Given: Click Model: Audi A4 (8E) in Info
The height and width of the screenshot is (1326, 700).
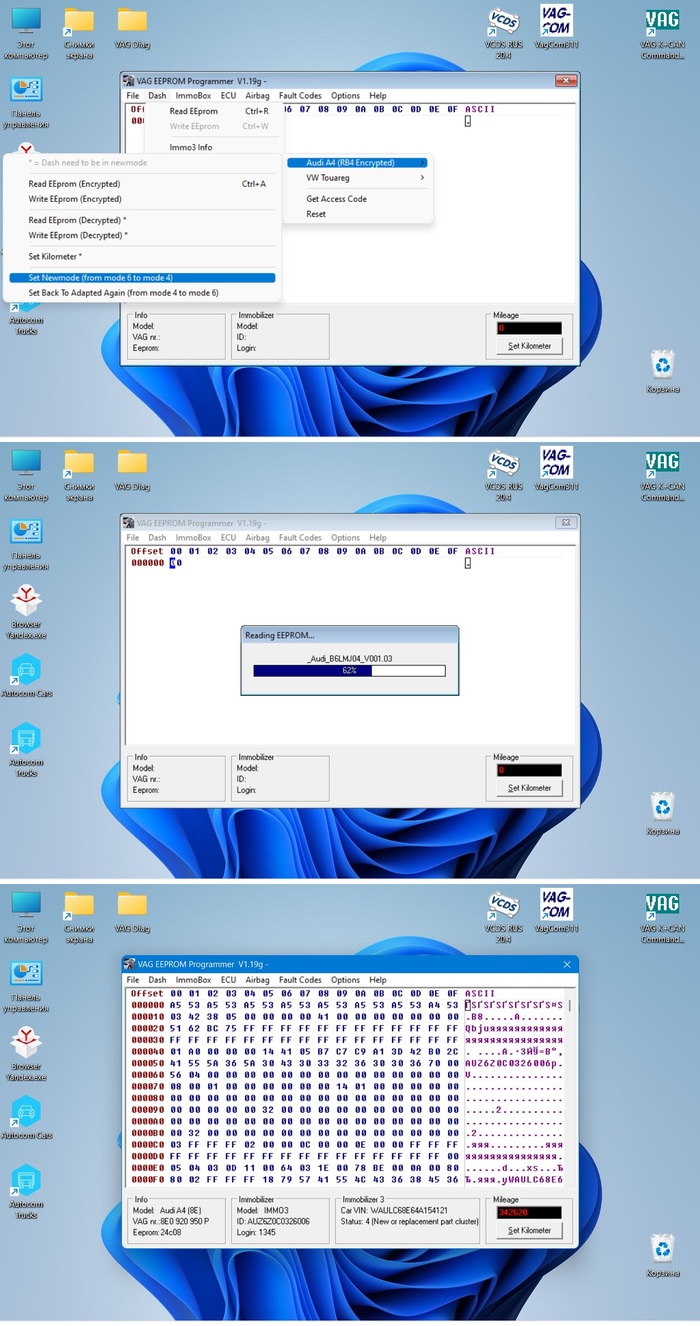Looking at the screenshot, I should pos(165,1210).
